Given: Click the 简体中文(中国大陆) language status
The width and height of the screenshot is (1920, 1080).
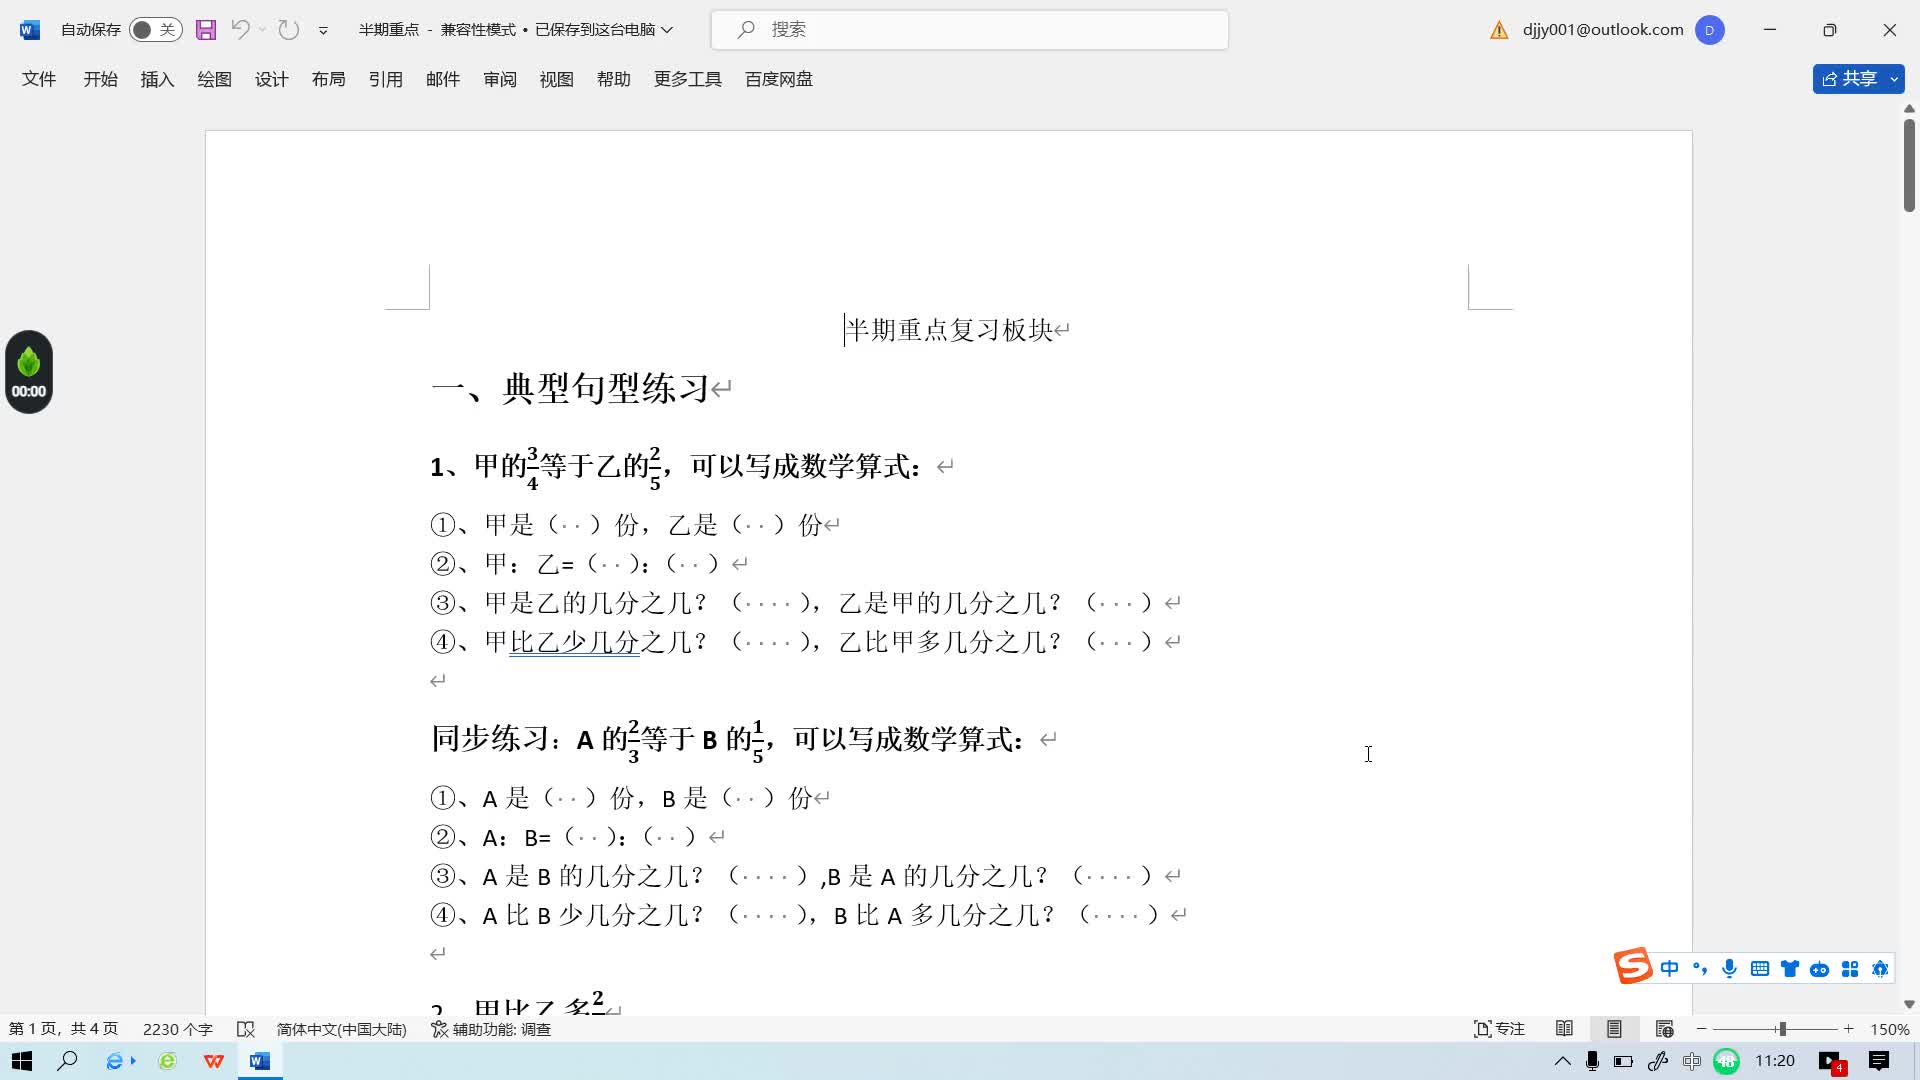Looking at the screenshot, I should (x=341, y=1029).
